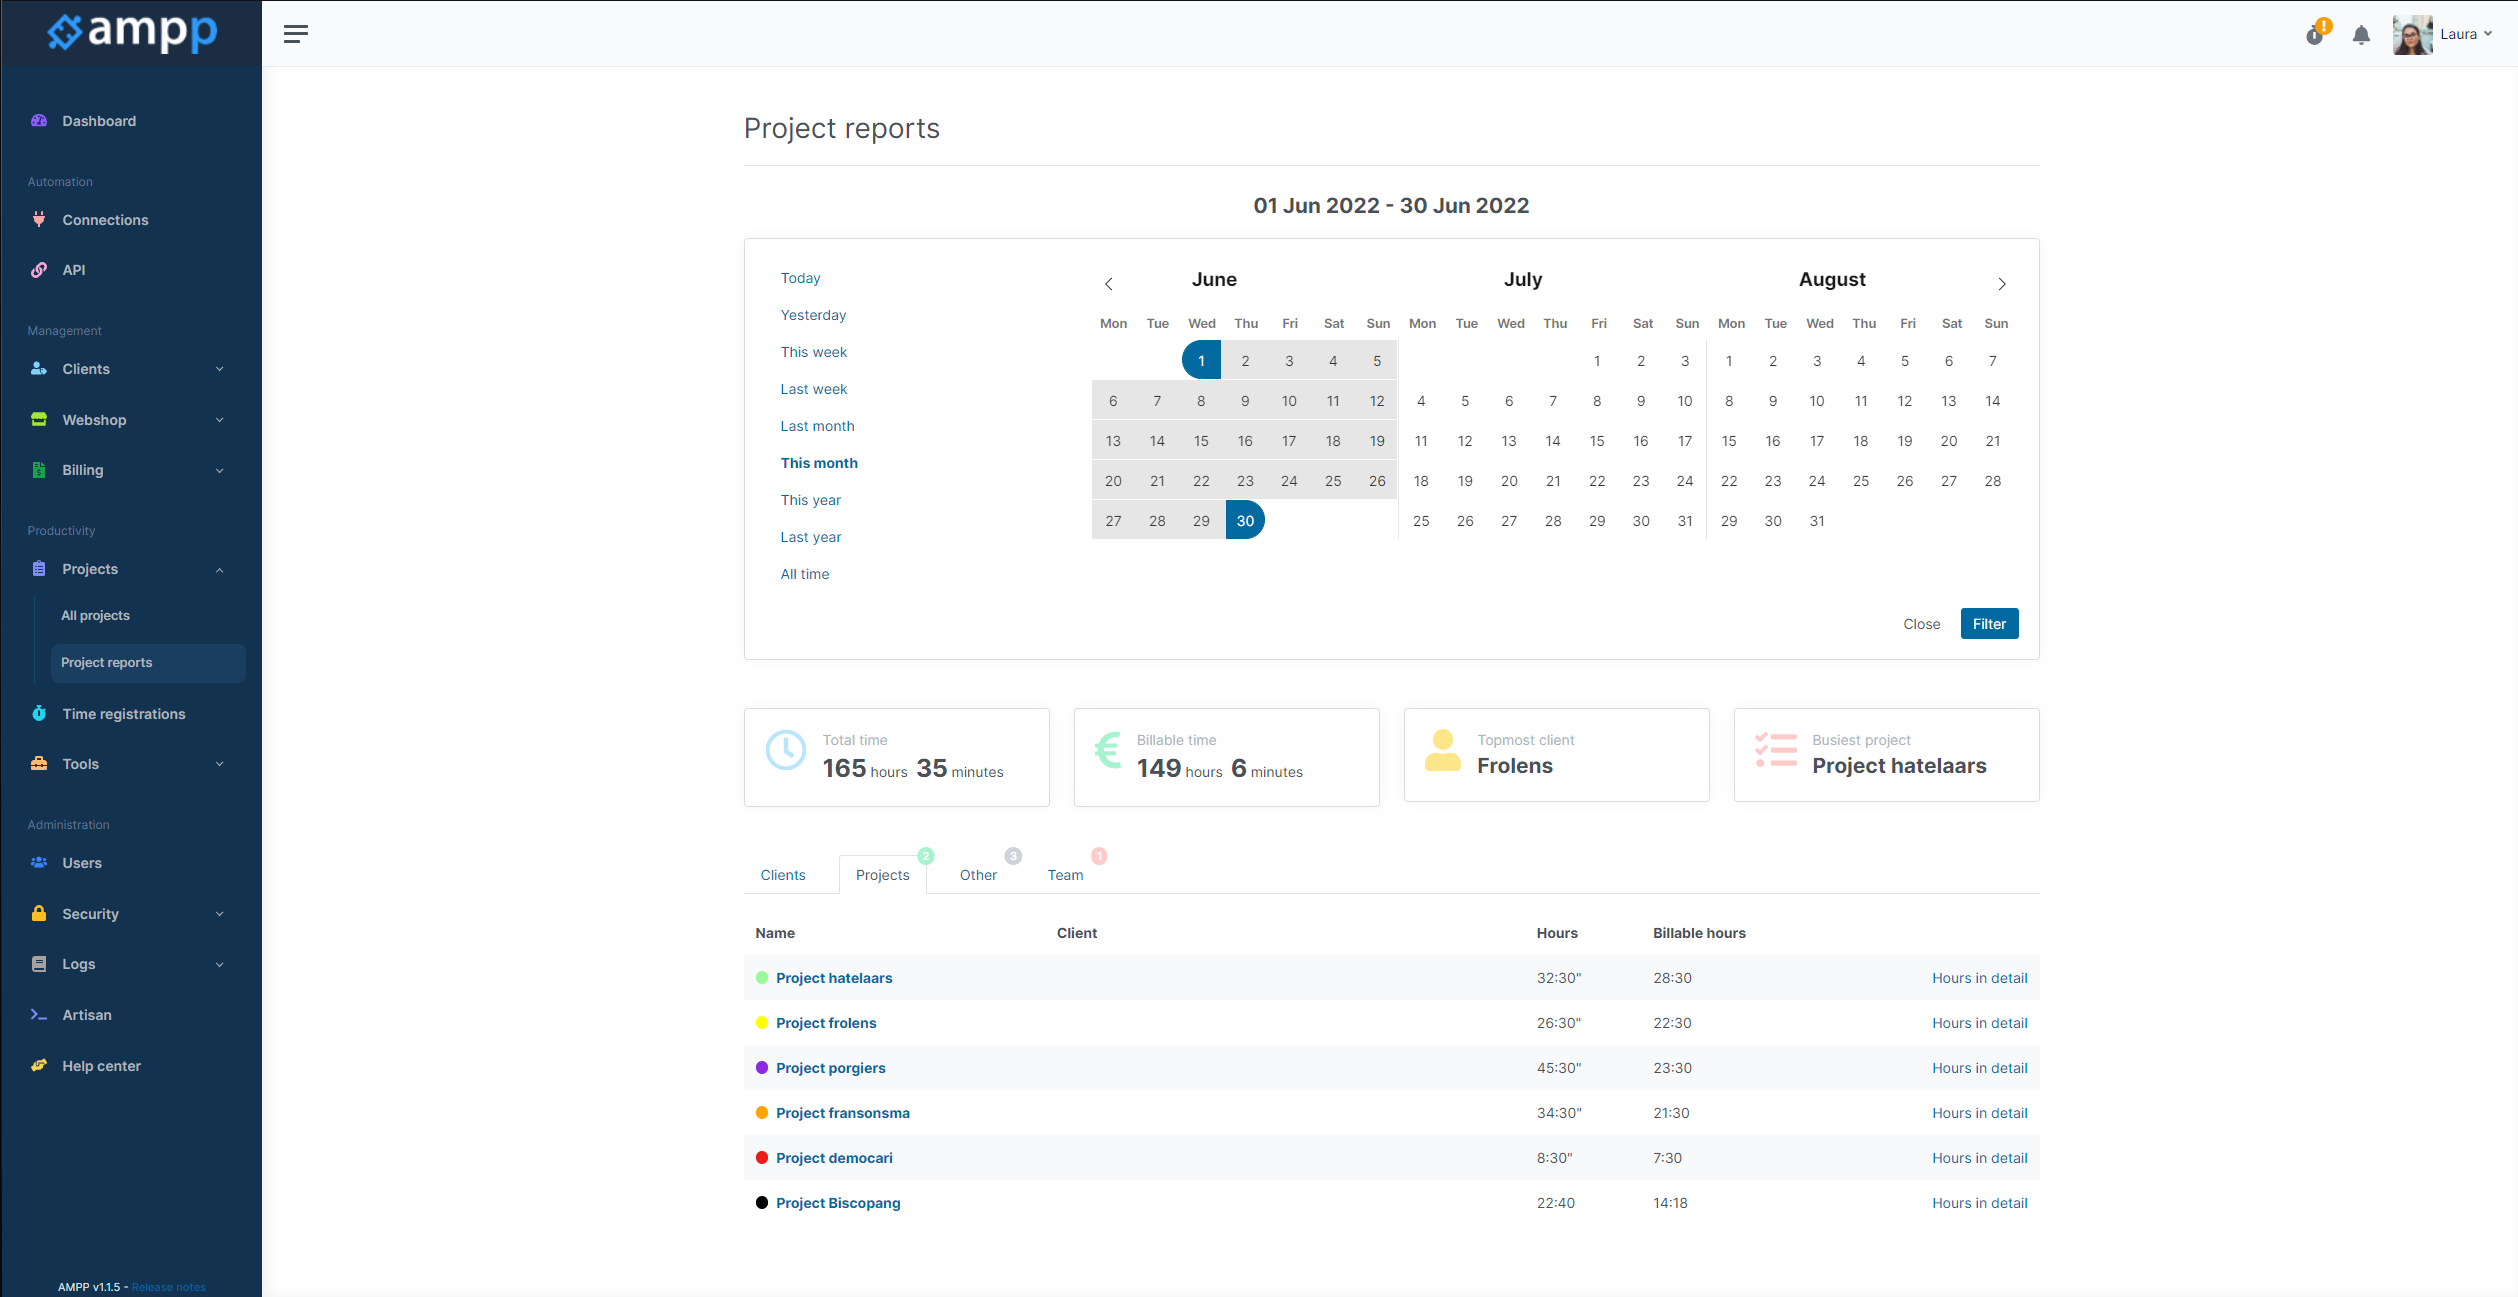This screenshot has height=1297, width=2518.
Task: Go to previous month in calendar
Action: click(x=1108, y=284)
